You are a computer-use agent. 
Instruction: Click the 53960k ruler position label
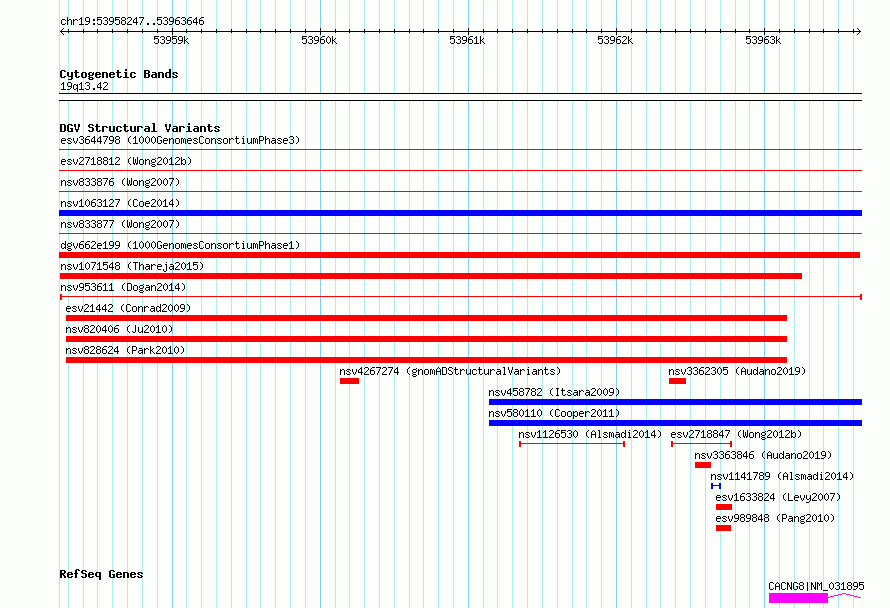point(319,40)
